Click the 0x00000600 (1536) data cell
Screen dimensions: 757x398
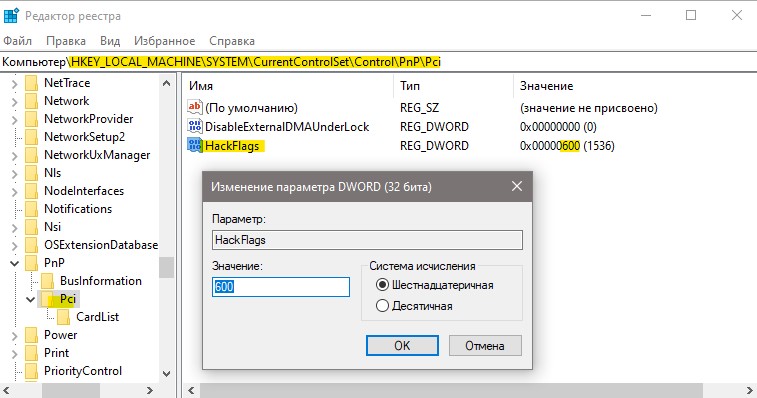pyautogui.click(x=567, y=146)
